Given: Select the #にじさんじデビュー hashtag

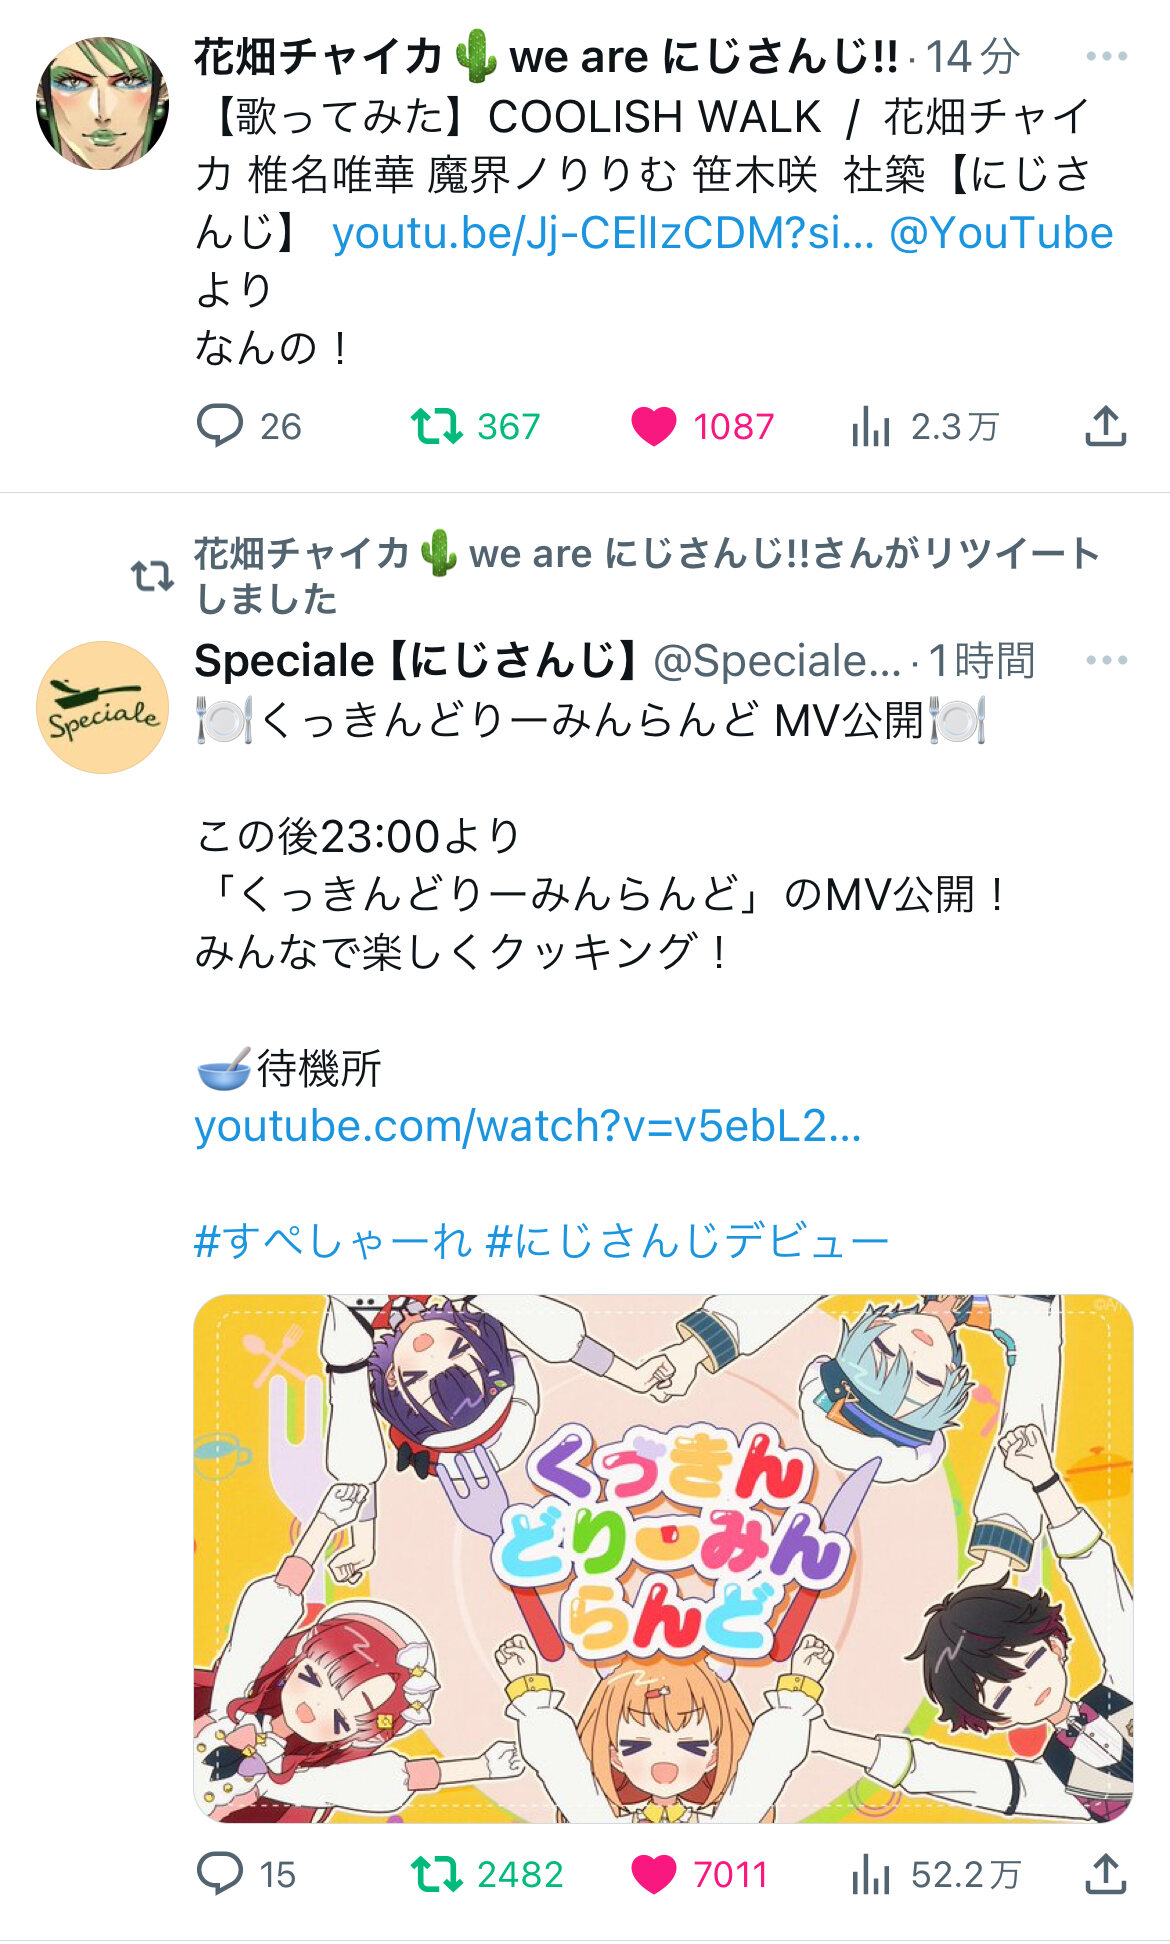Looking at the screenshot, I should 687,1242.
